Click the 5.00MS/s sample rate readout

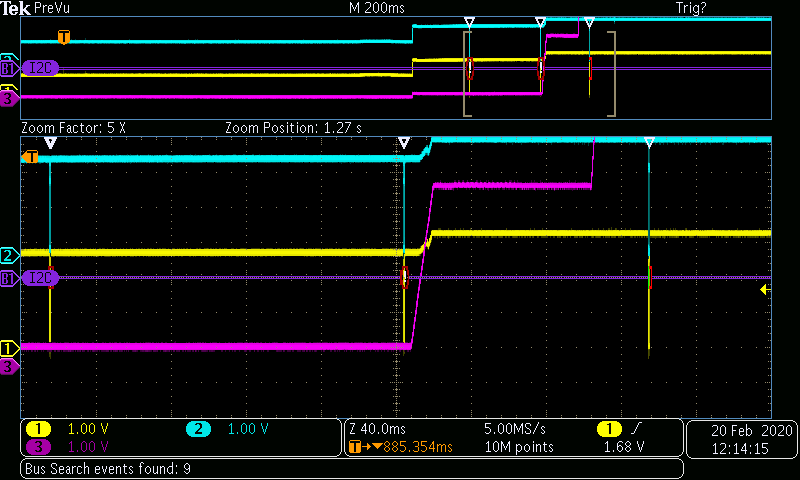click(x=515, y=429)
